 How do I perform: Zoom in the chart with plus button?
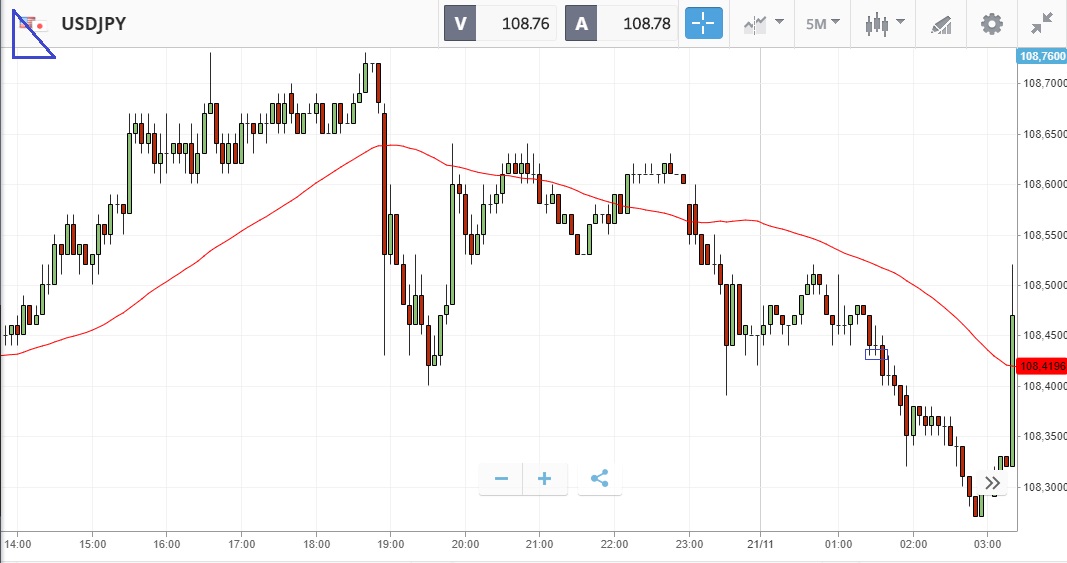click(x=545, y=479)
